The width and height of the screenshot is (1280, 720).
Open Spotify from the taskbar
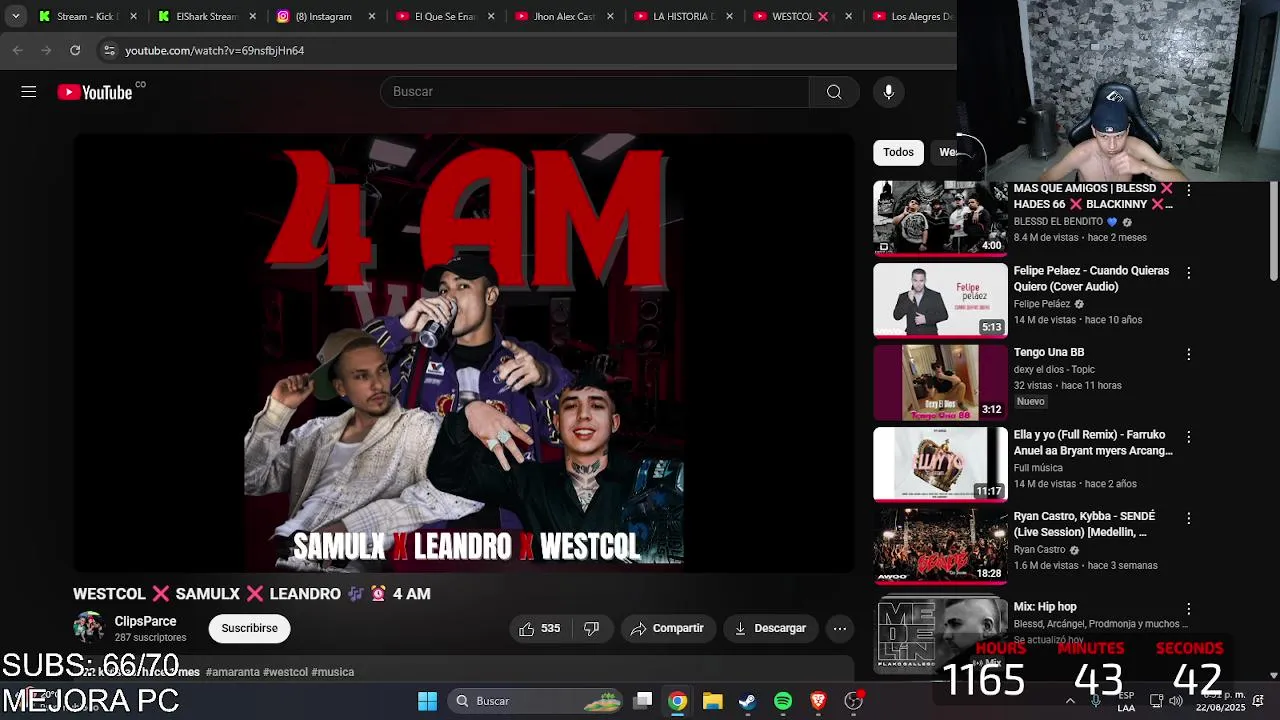(x=783, y=701)
